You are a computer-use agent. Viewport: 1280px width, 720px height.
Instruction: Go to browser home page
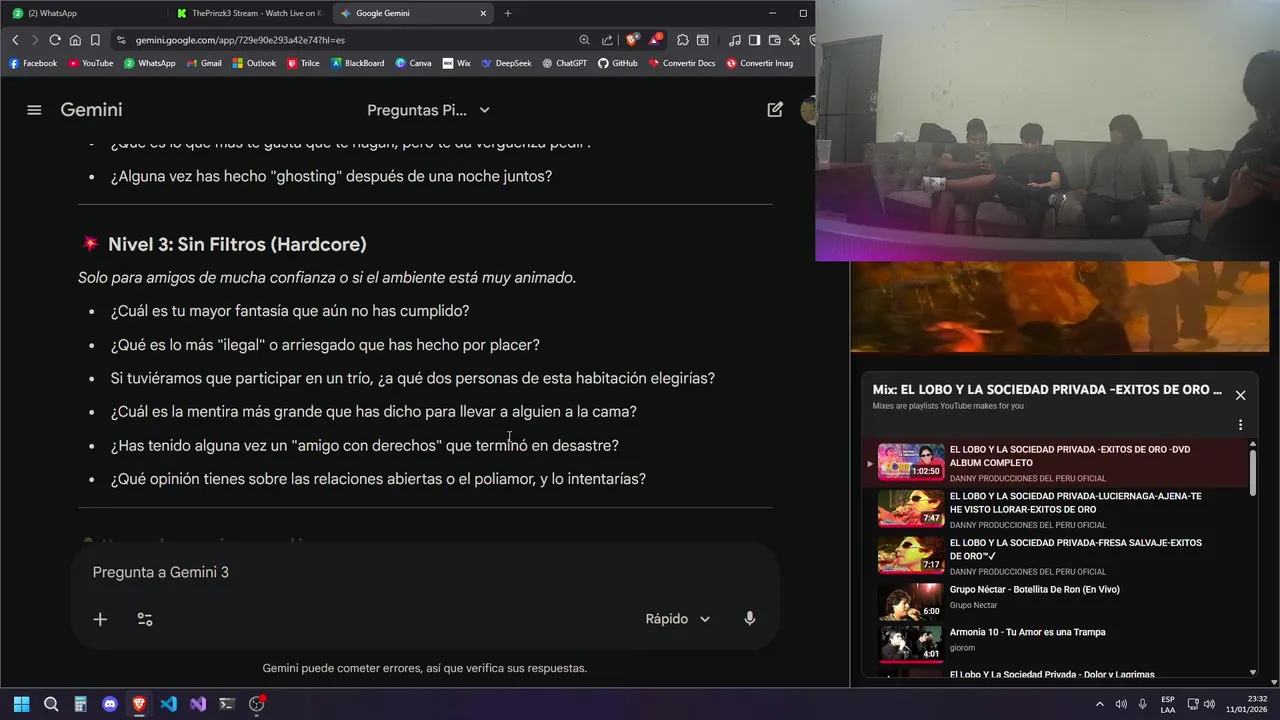click(x=75, y=40)
